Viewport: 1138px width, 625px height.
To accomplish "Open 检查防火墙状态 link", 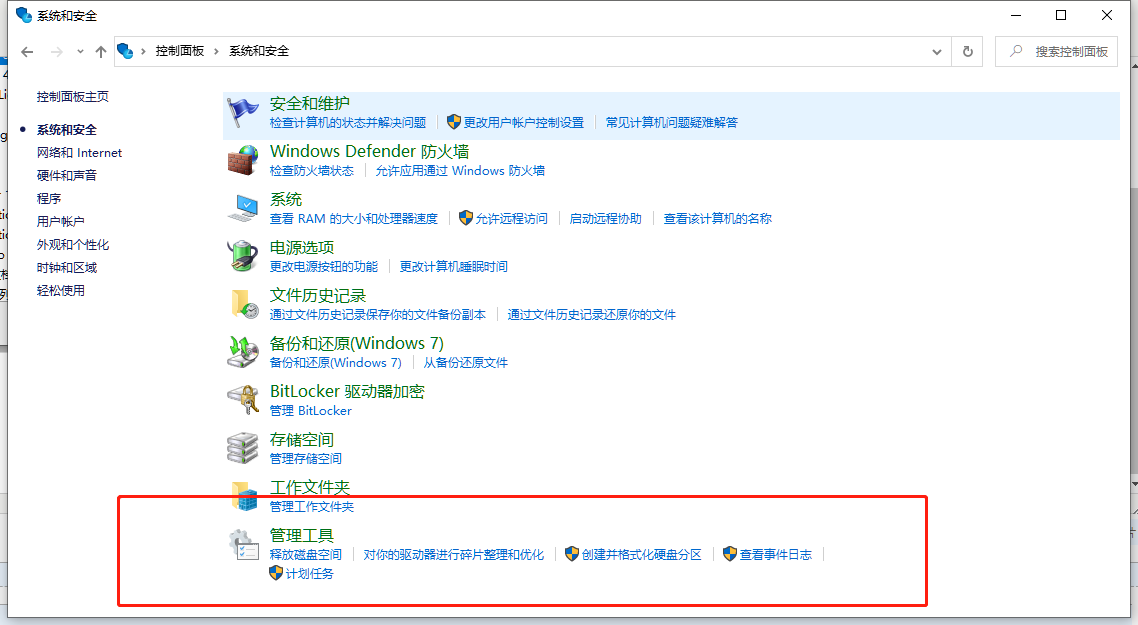I will [311, 171].
